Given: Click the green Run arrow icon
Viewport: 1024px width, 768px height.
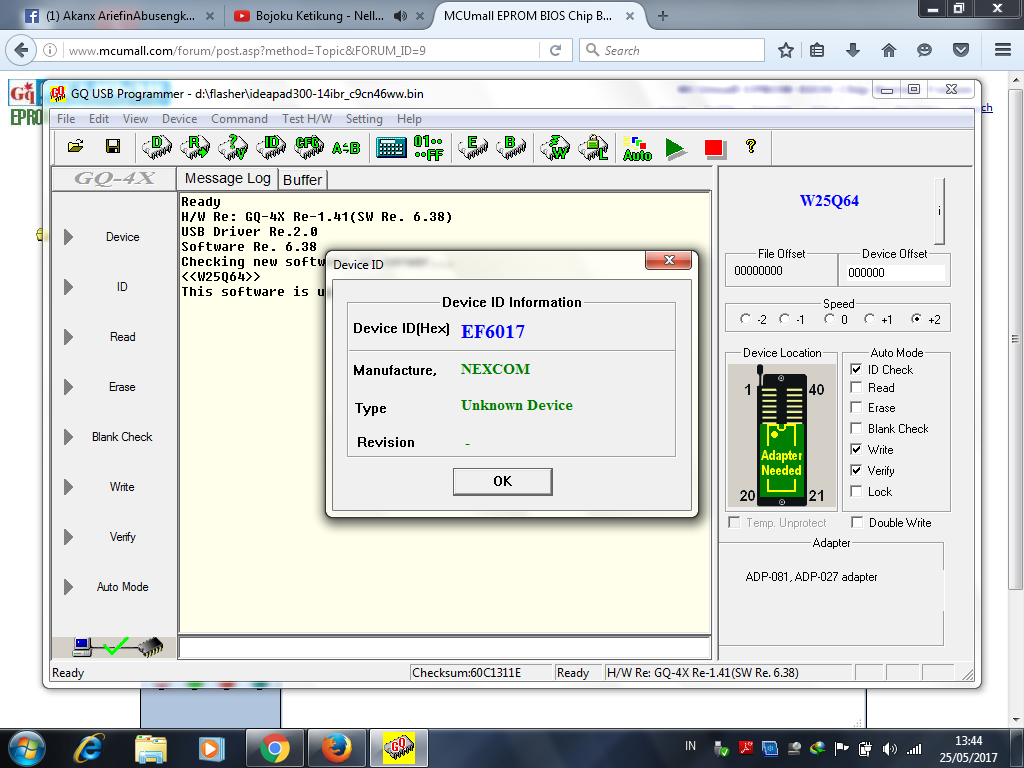Looking at the screenshot, I should click(676, 148).
